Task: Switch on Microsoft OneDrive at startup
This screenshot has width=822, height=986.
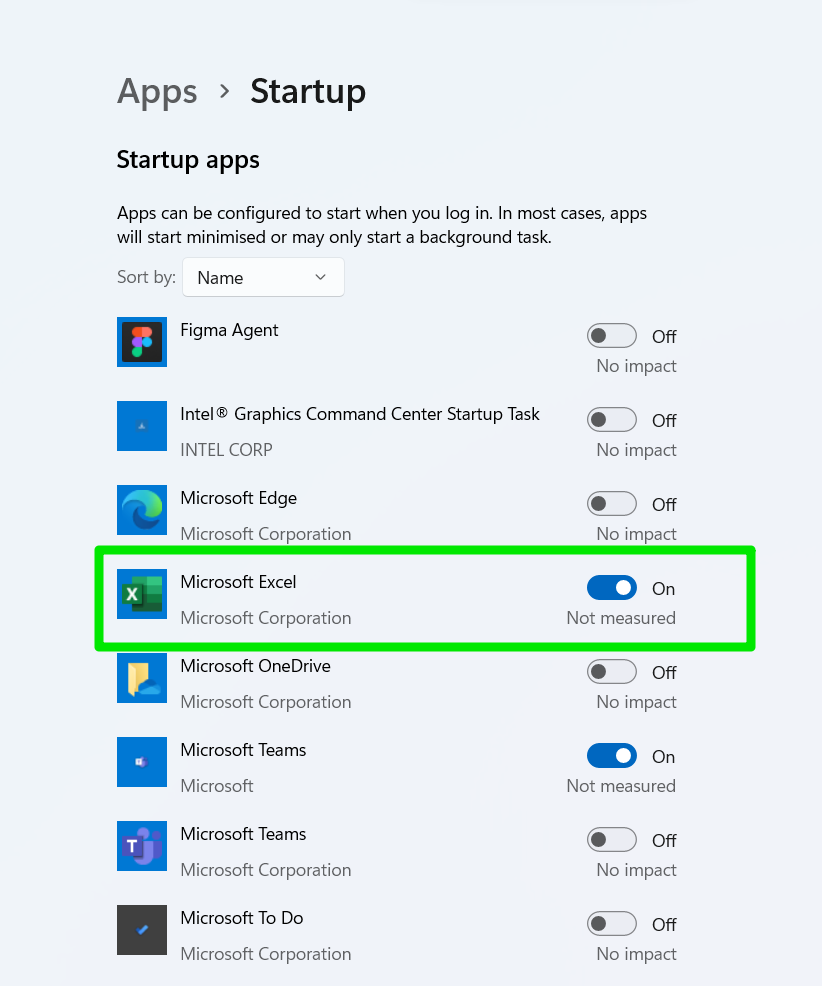Action: pos(611,672)
